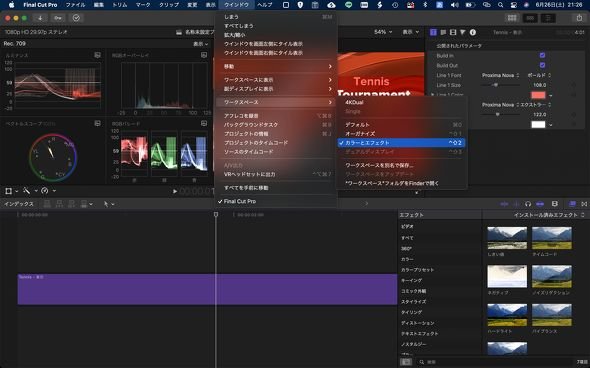Image resolution: width=590 pixels, height=368 pixels.
Task: Click the share export icon
Action: point(579,18)
